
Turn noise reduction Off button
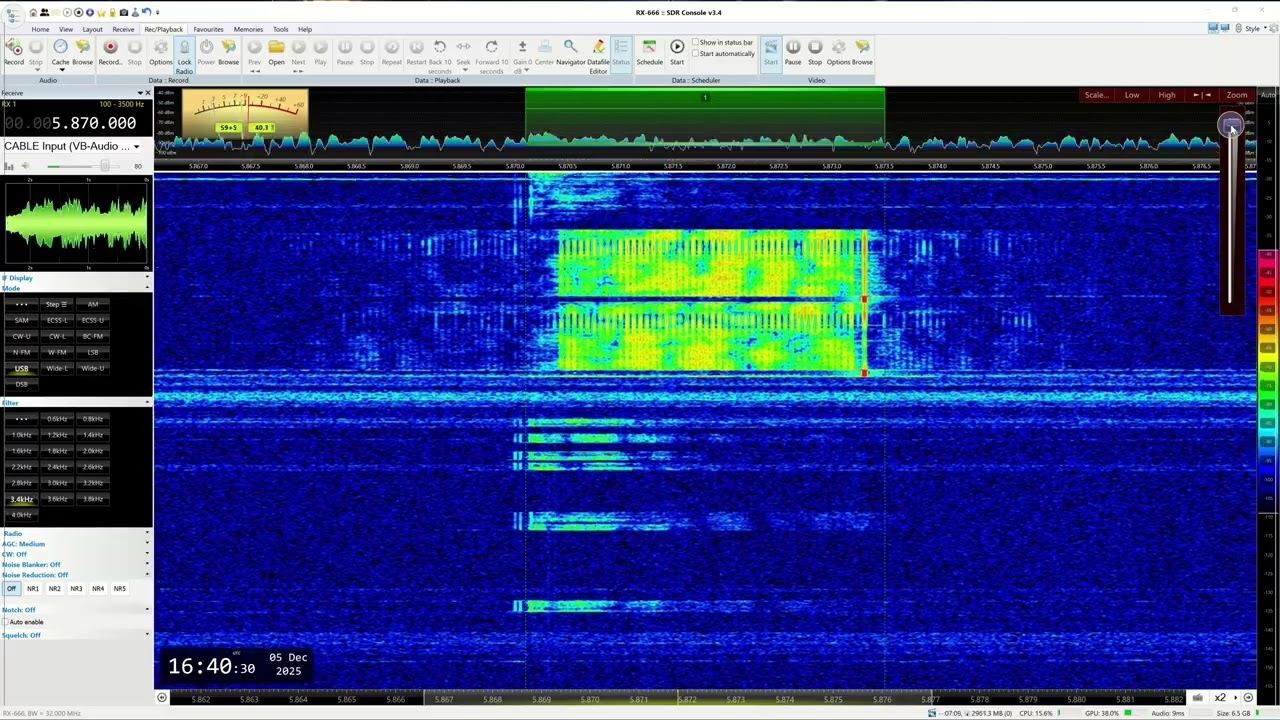(12, 589)
